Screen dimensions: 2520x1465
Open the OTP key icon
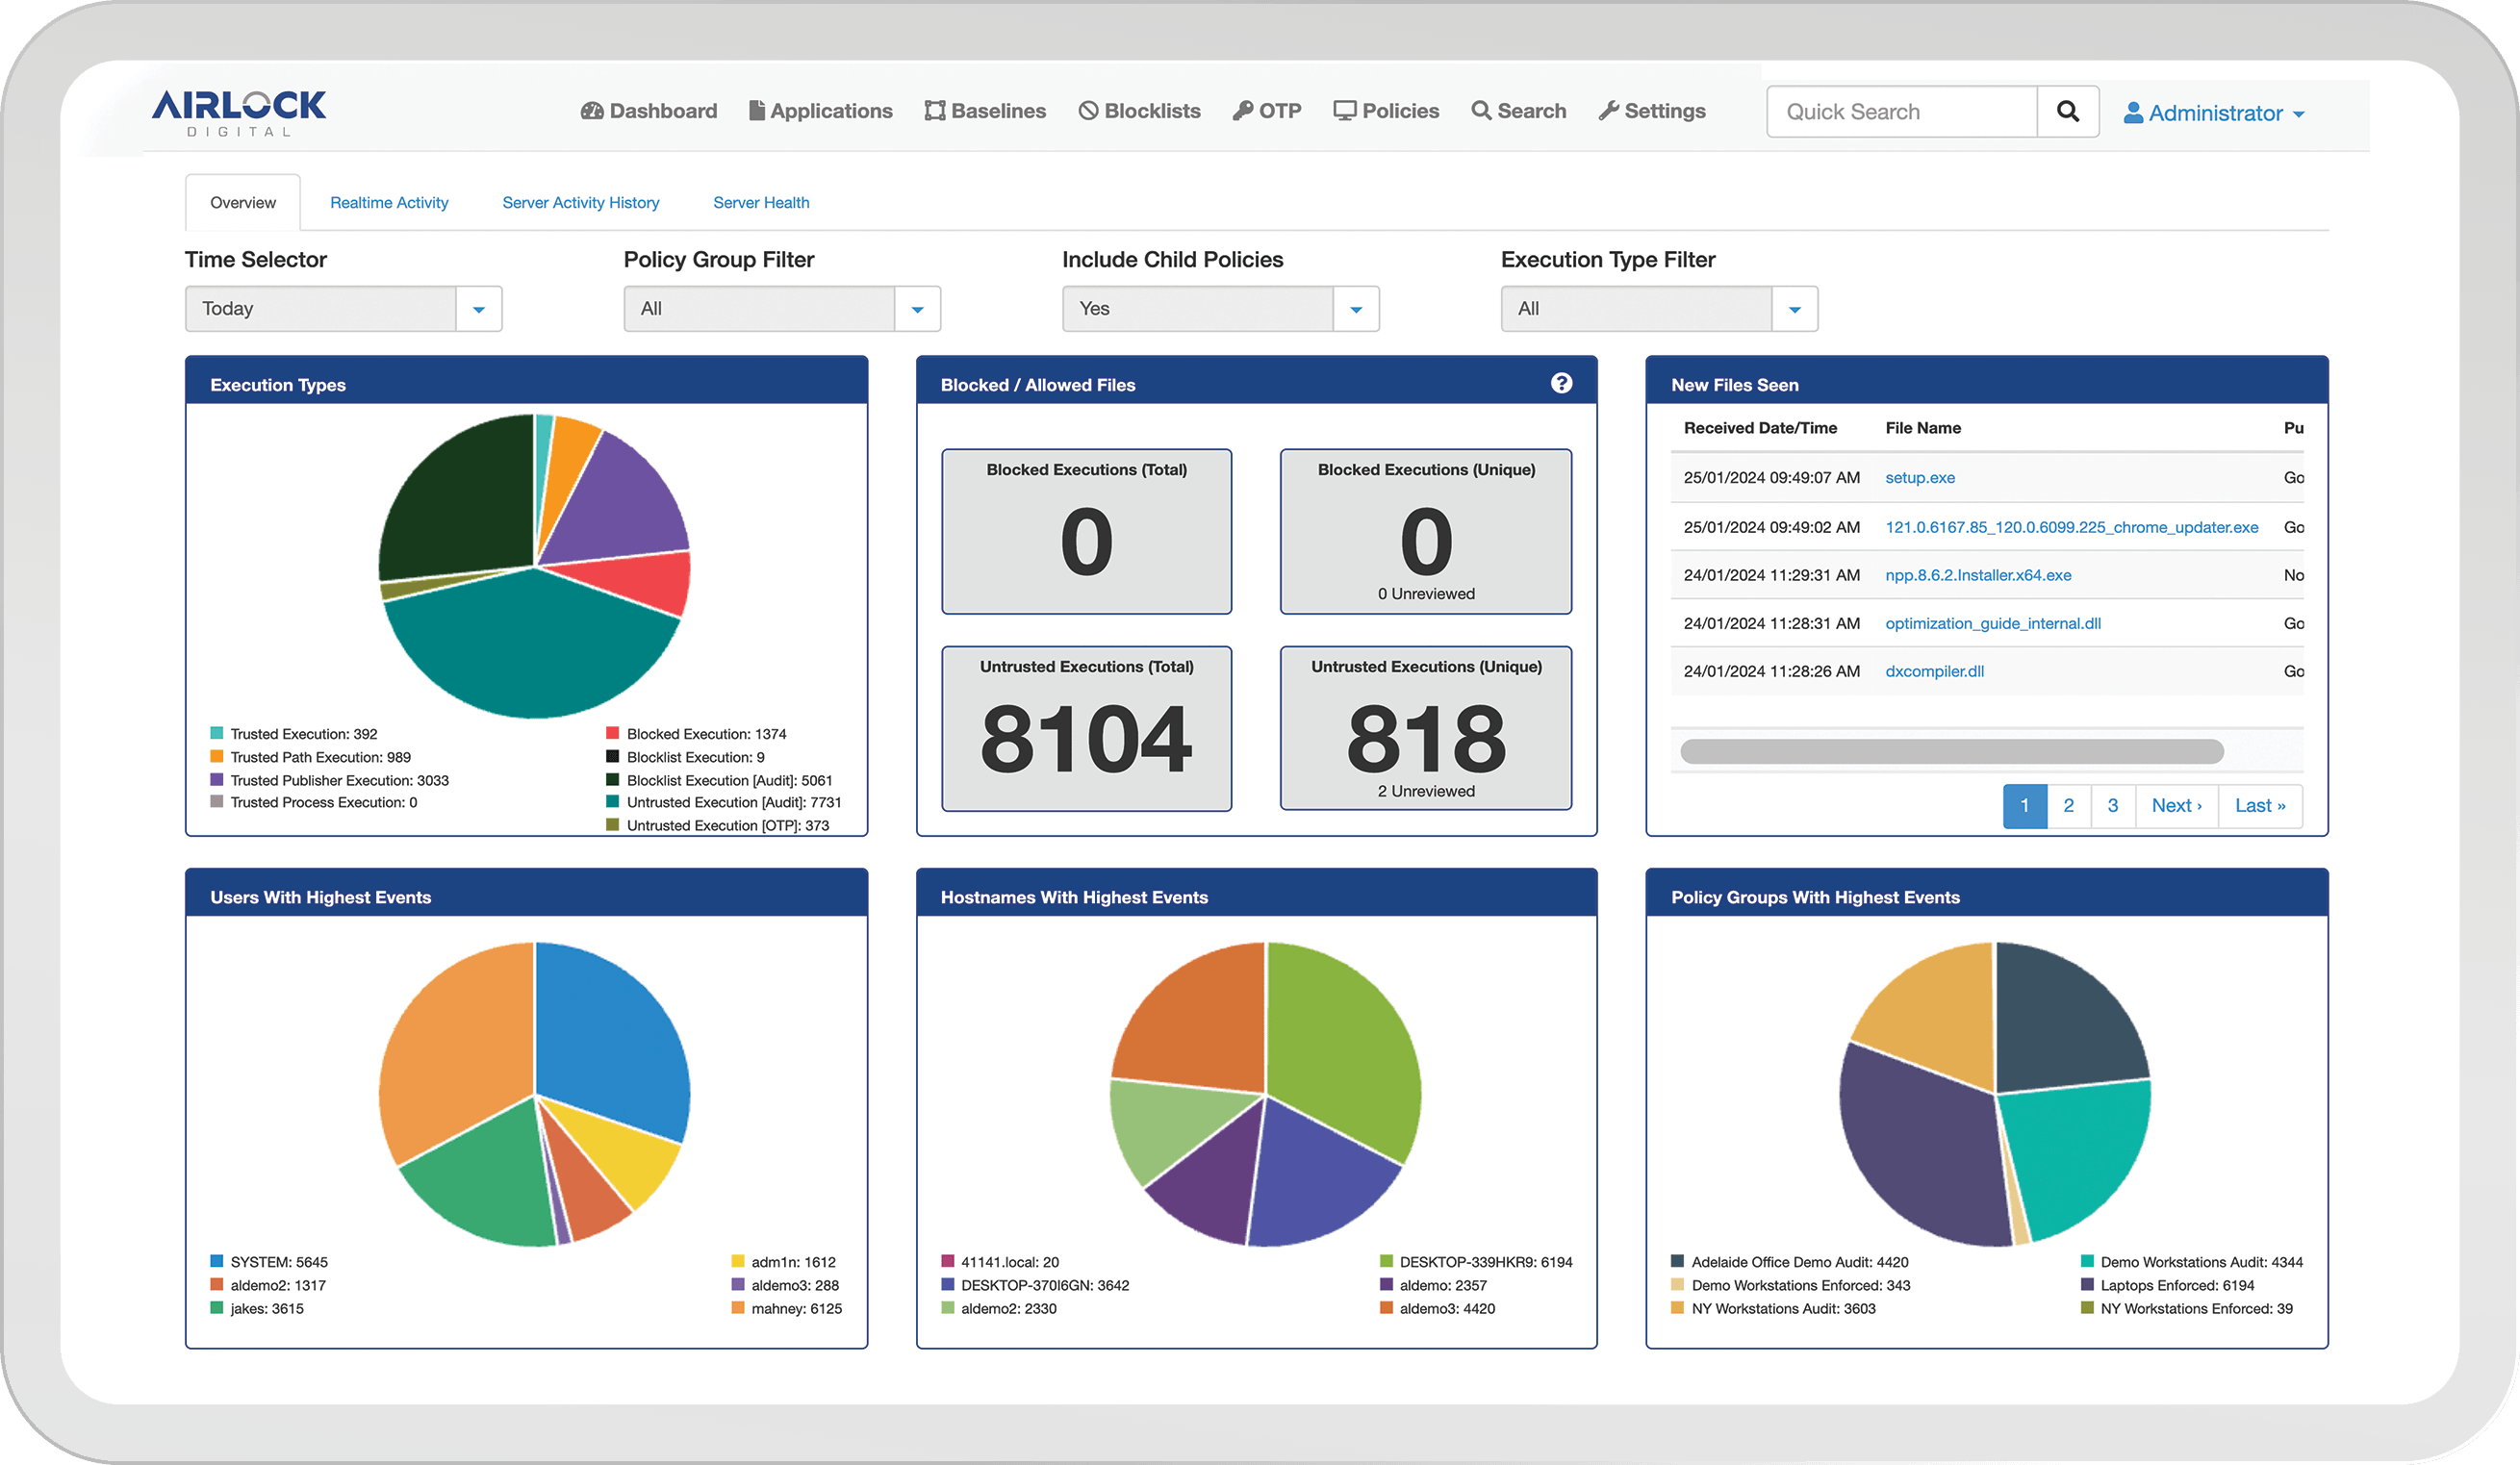click(x=1243, y=110)
